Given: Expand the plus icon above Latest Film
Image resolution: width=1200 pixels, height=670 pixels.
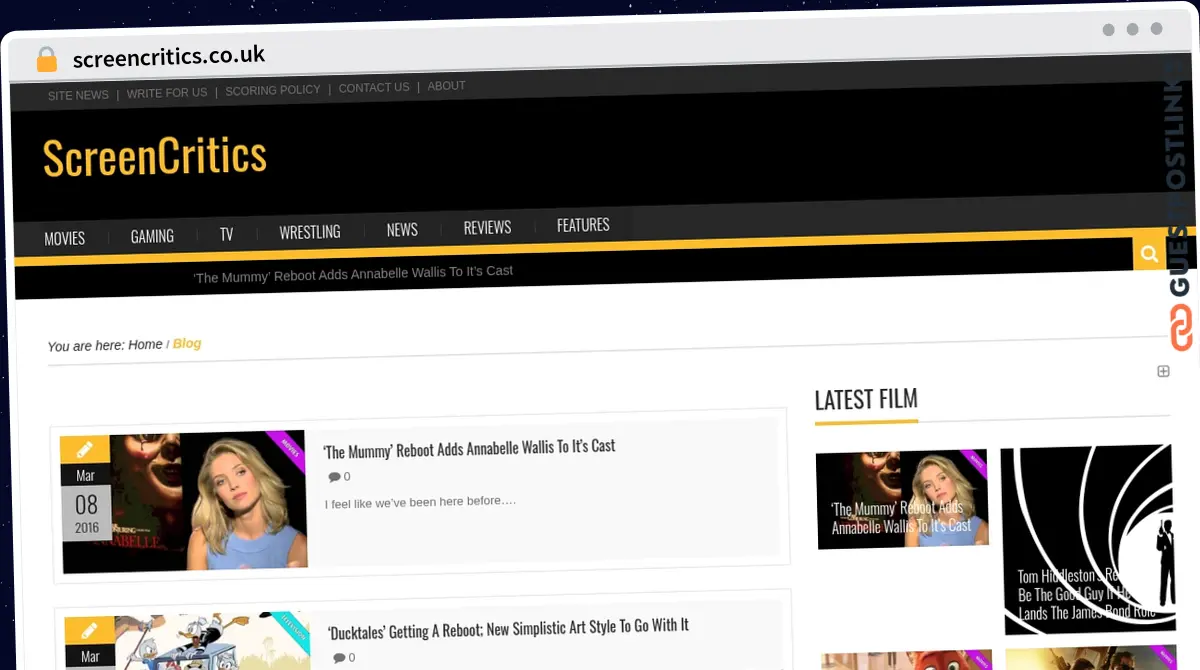Looking at the screenshot, I should tap(1163, 371).
